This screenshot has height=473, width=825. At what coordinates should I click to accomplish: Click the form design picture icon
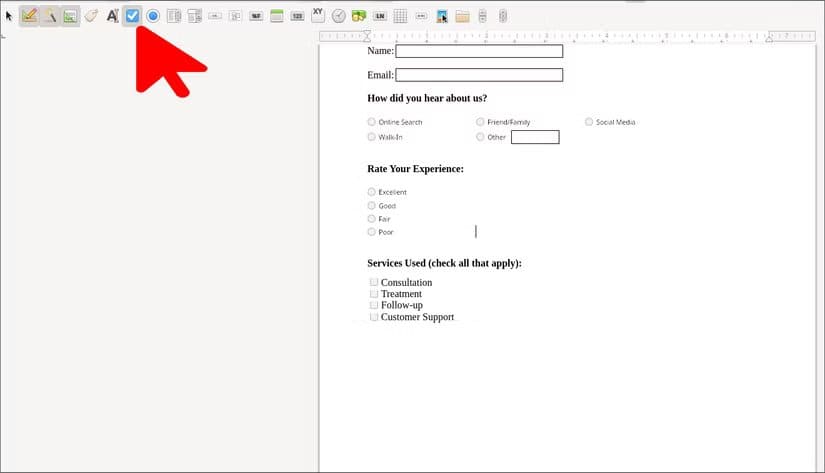pyautogui.click(x=70, y=16)
